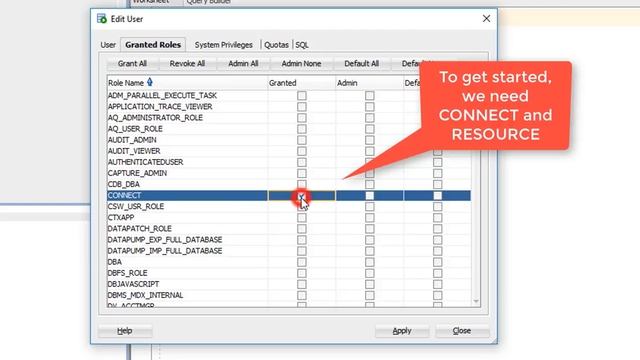Image resolution: width=640 pixels, height=360 pixels.
Task: Switch to the User tab
Action: point(108,45)
